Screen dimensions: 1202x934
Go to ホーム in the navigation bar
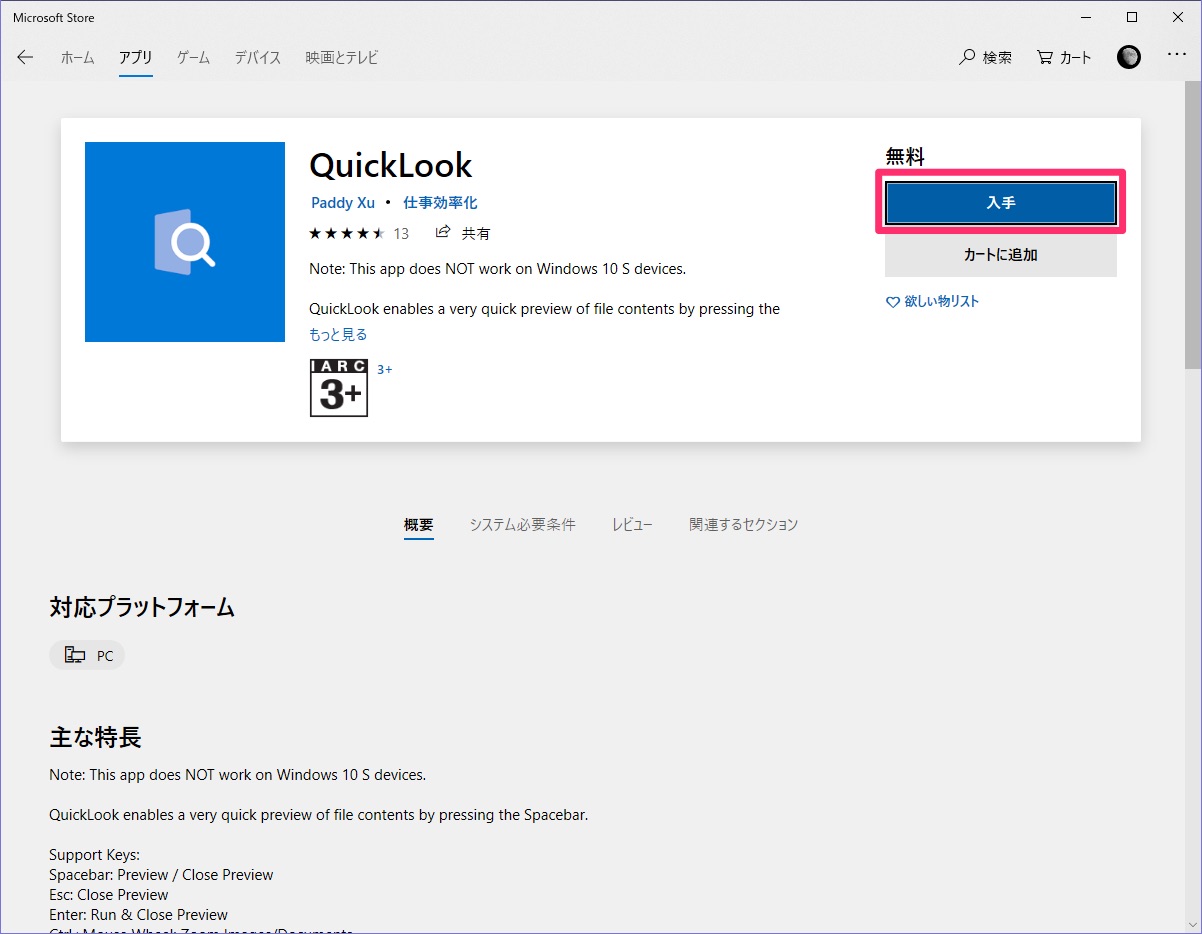pos(77,57)
